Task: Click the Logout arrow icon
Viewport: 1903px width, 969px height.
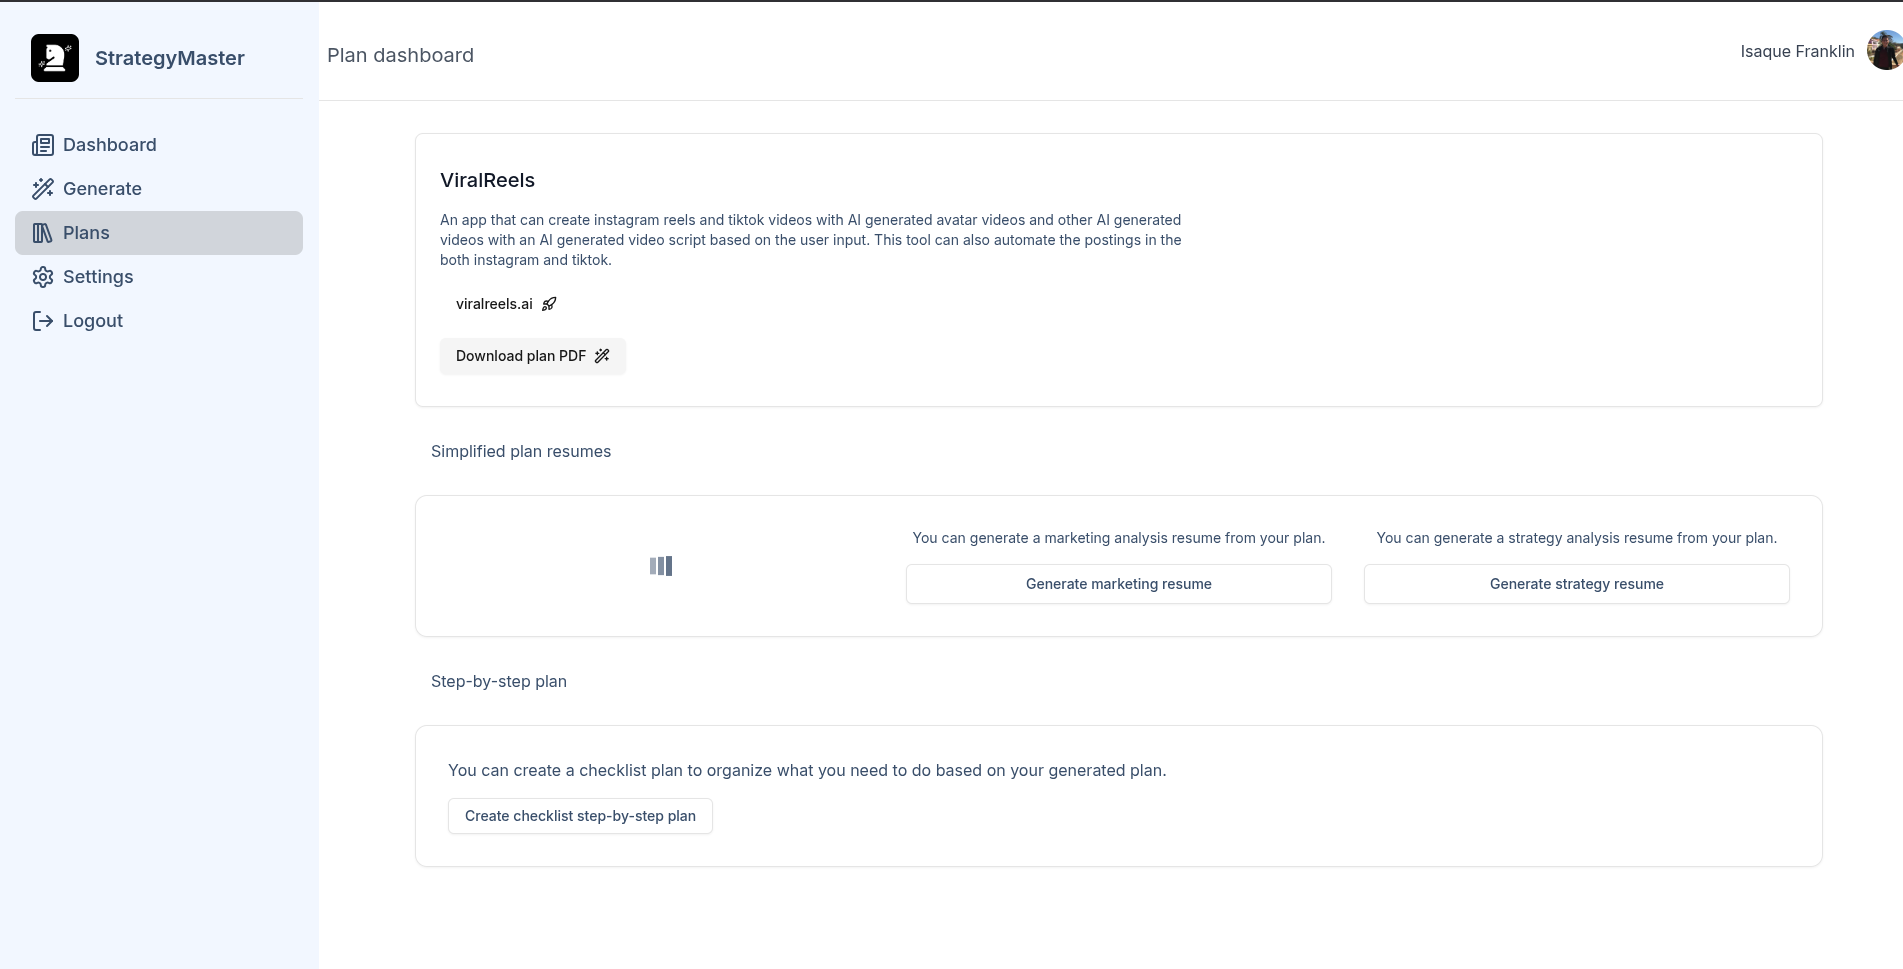Action: [x=42, y=321]
